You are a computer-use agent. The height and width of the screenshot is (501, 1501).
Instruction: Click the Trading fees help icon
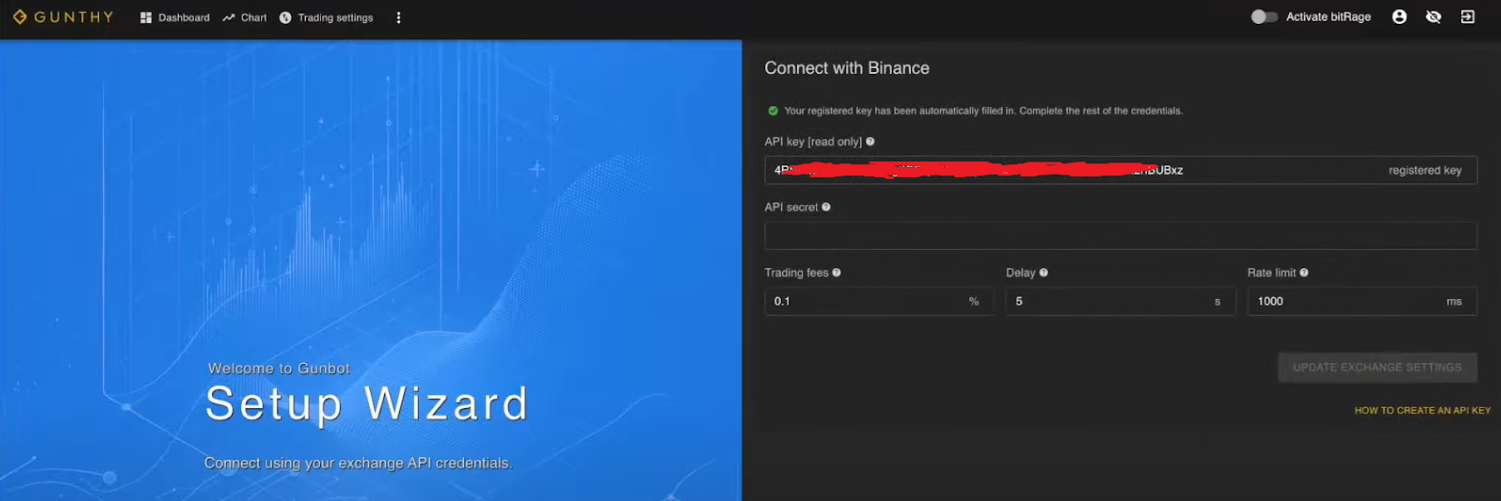click(x=836, y=272)
